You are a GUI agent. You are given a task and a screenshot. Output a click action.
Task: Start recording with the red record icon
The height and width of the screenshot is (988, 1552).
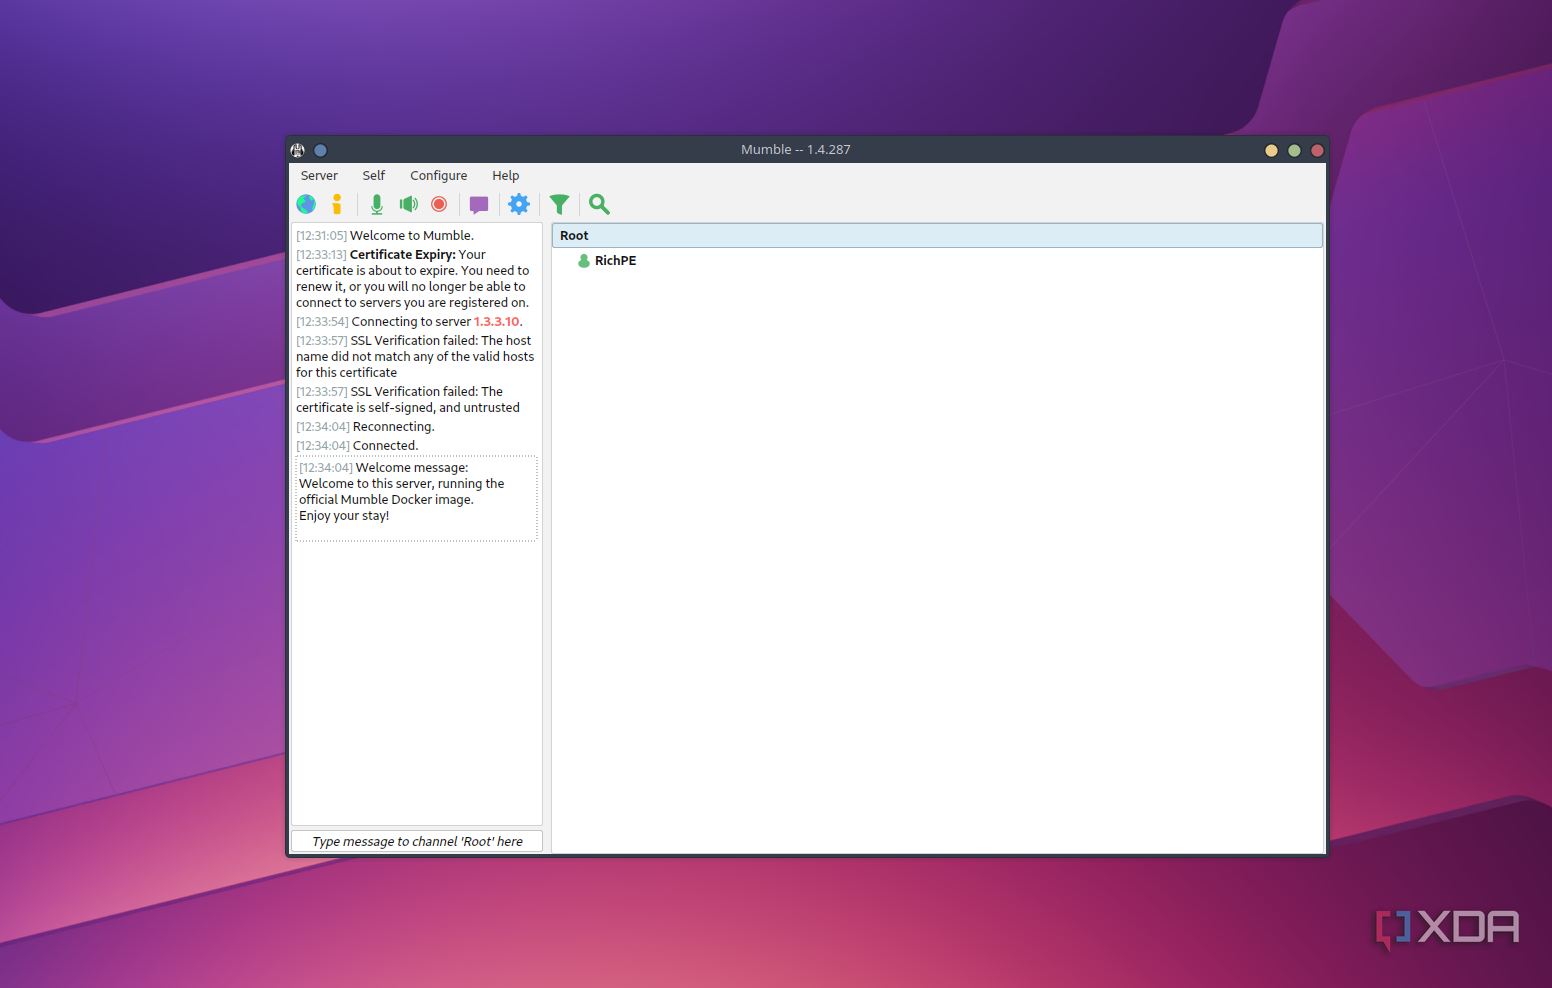pyautogui.click(x=439, y=204)
